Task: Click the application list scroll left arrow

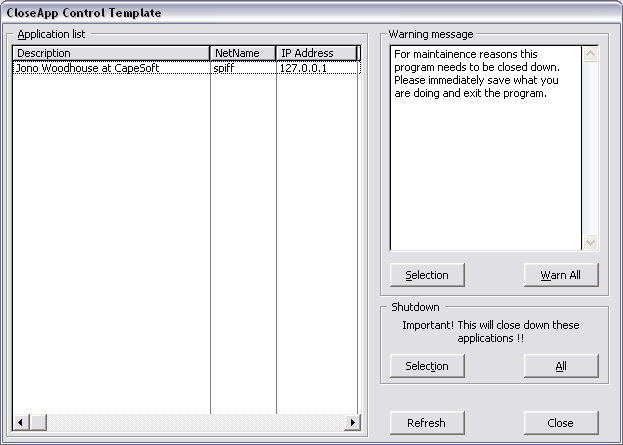Action: pos(20,423)
